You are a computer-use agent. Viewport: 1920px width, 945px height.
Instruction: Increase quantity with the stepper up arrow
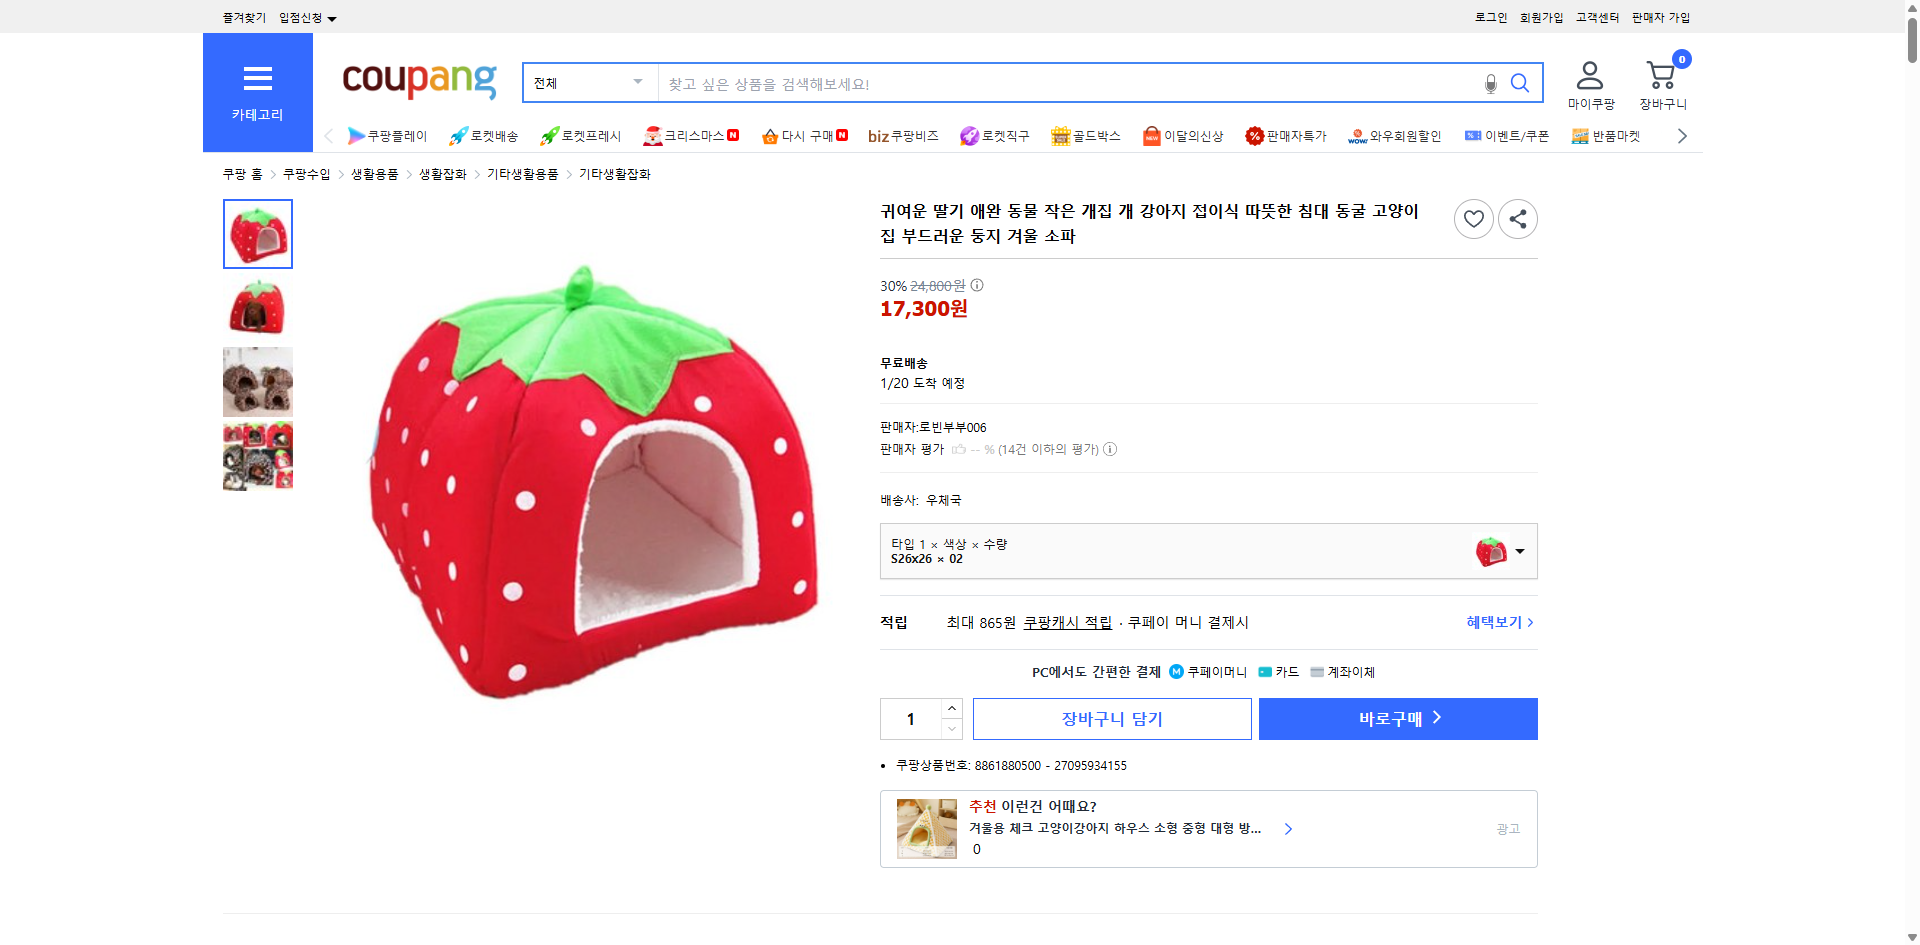[950, 708]
